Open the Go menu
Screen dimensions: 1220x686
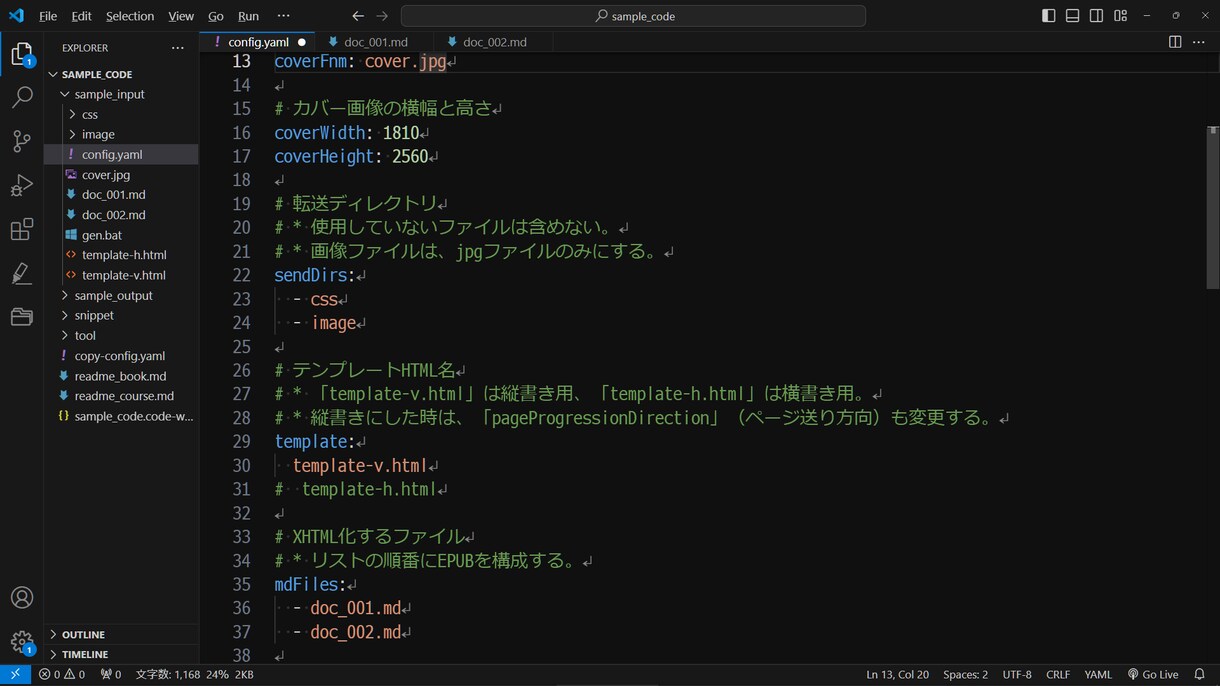click(216, 16)
